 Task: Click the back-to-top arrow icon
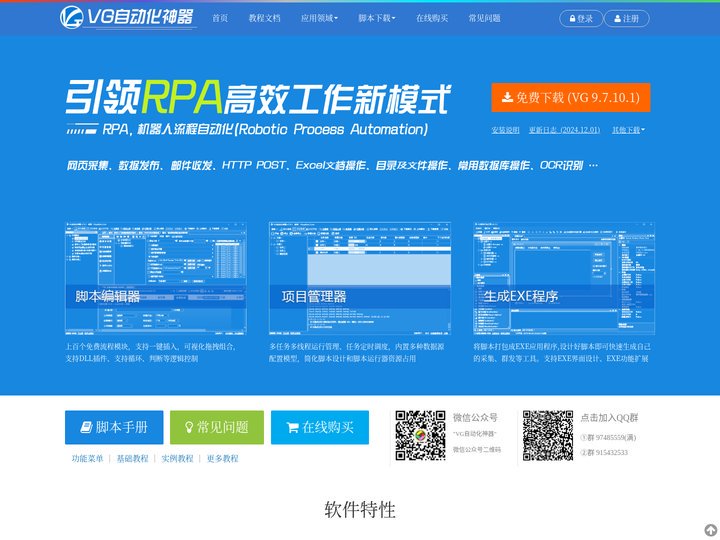(x=710, y=529)
